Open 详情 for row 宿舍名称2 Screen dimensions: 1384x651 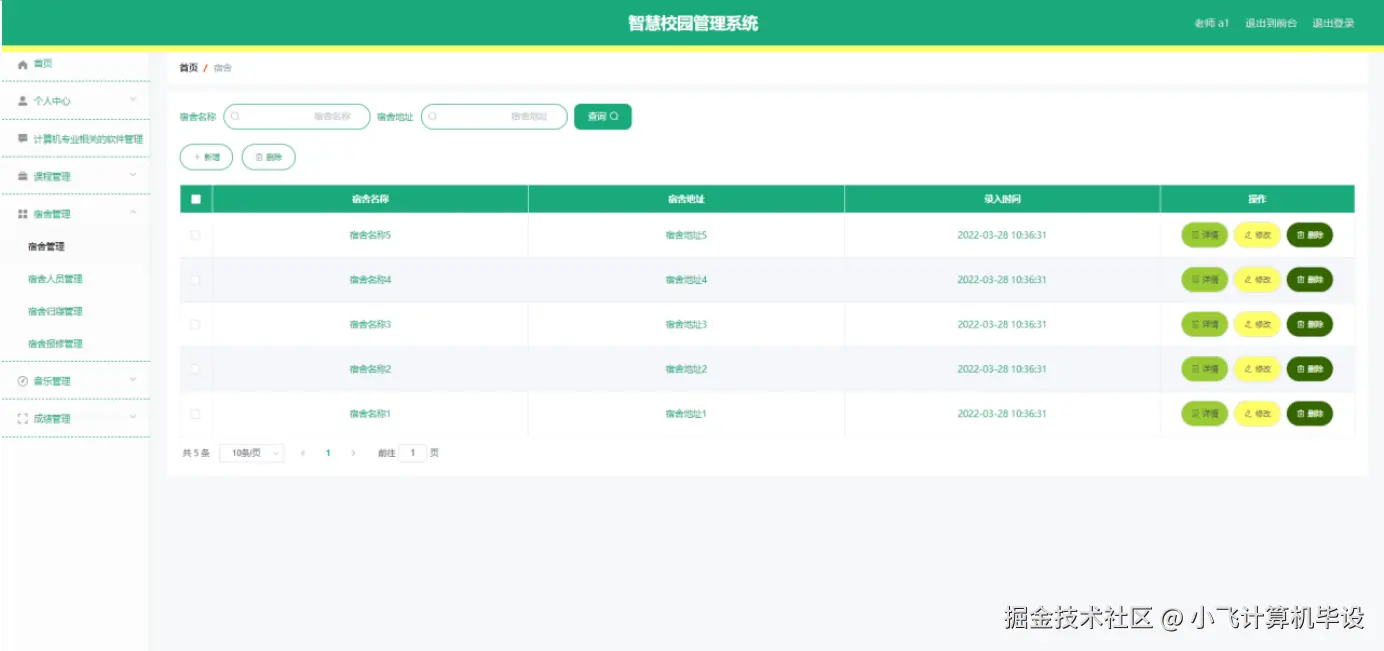pos(1204,369)
